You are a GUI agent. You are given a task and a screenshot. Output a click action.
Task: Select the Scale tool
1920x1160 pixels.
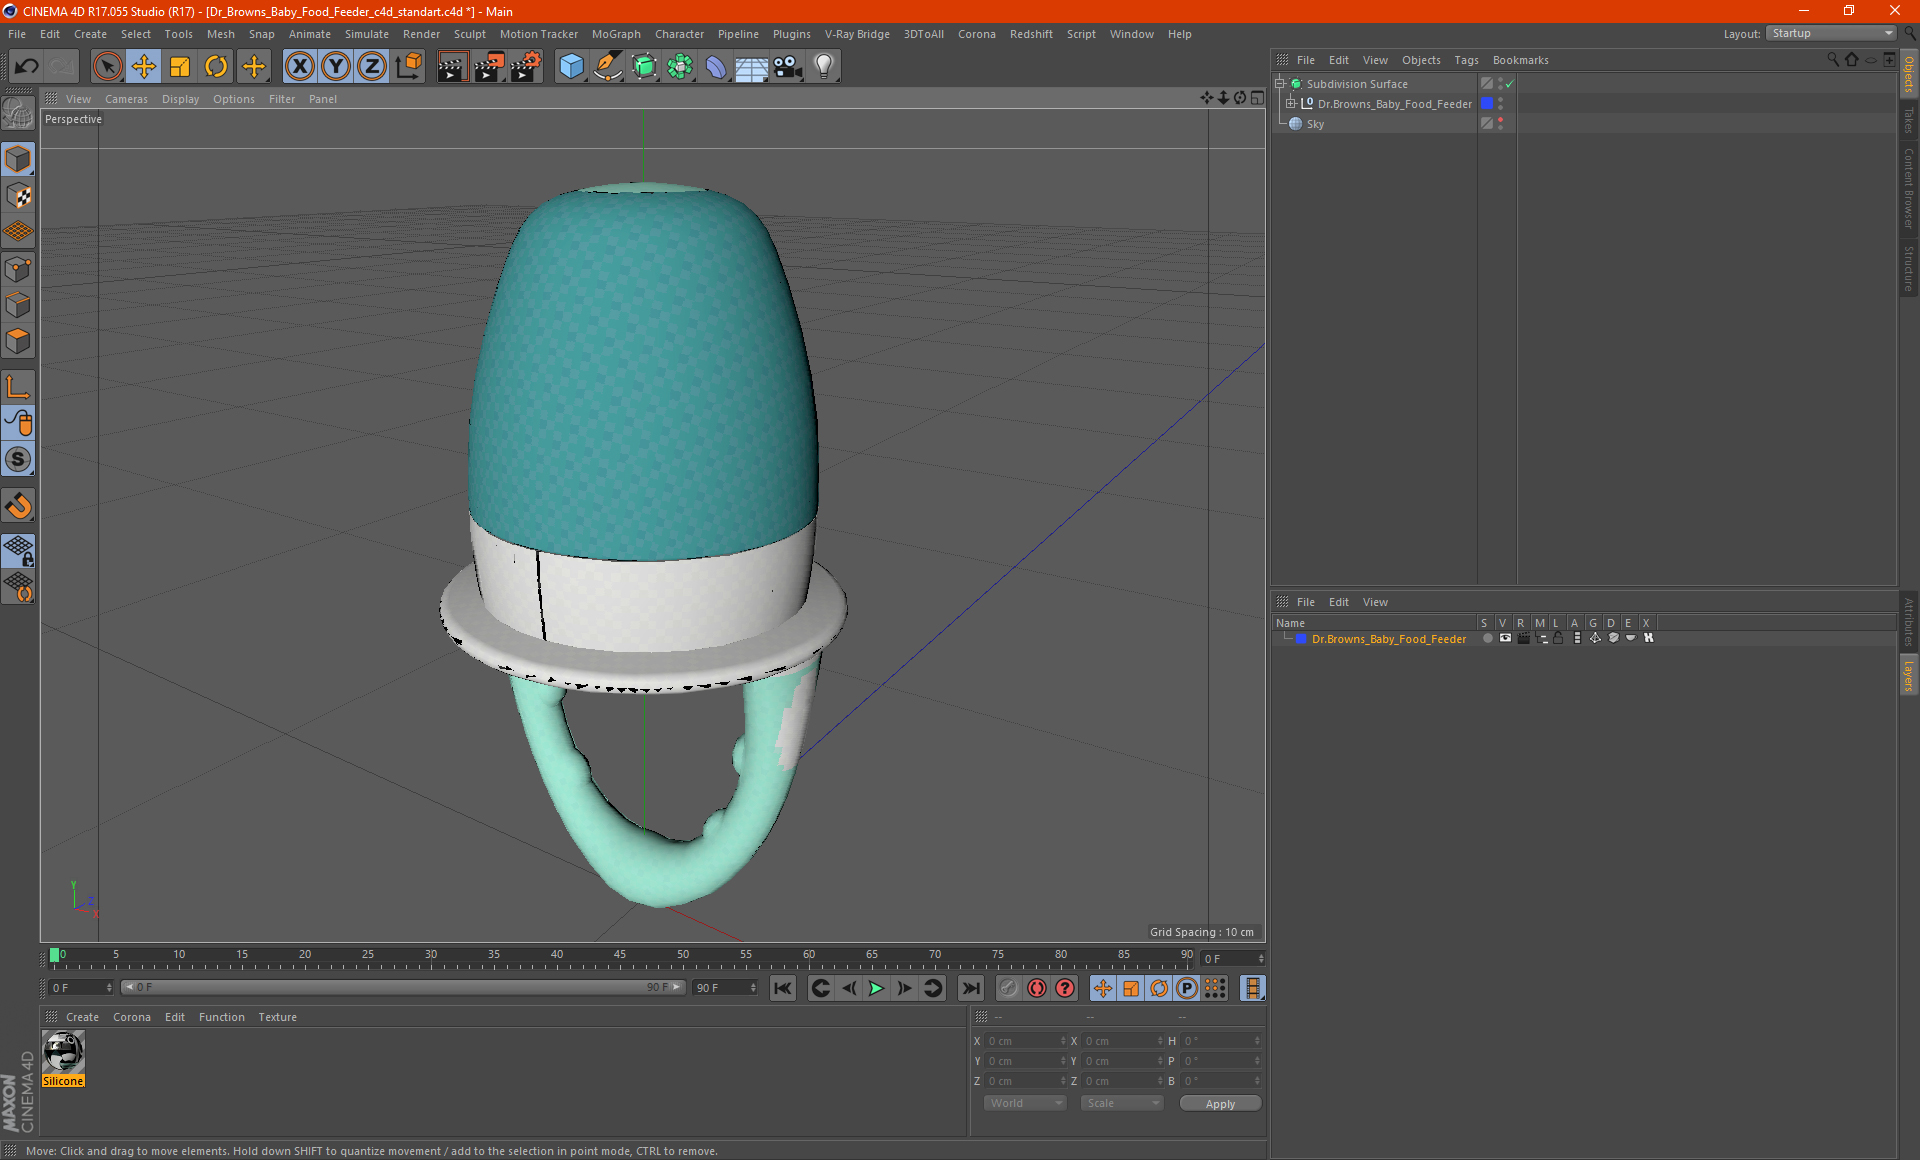[180, 67]
